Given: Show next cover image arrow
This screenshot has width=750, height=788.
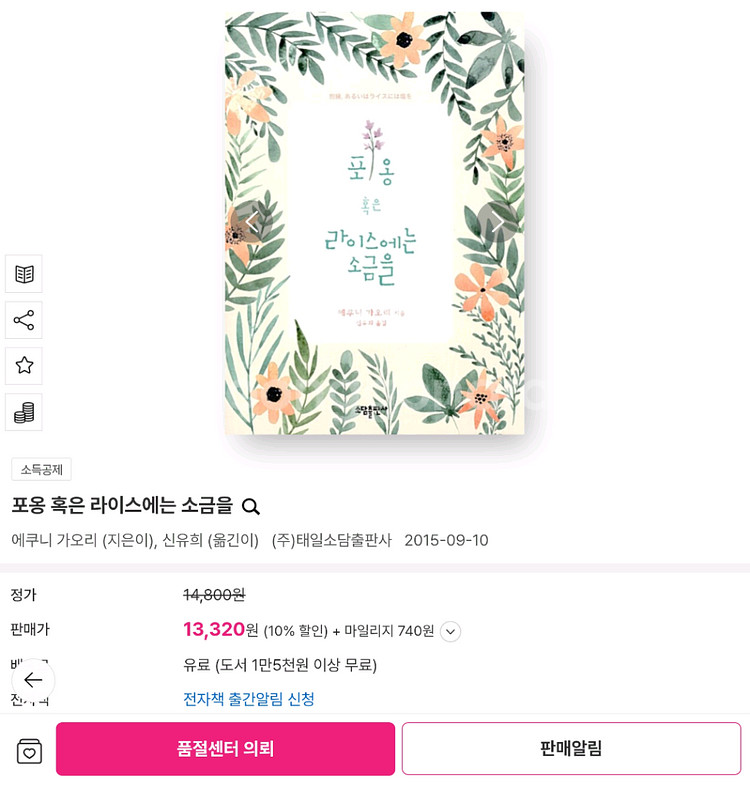Looking at the screenshot, I should 497,221.
